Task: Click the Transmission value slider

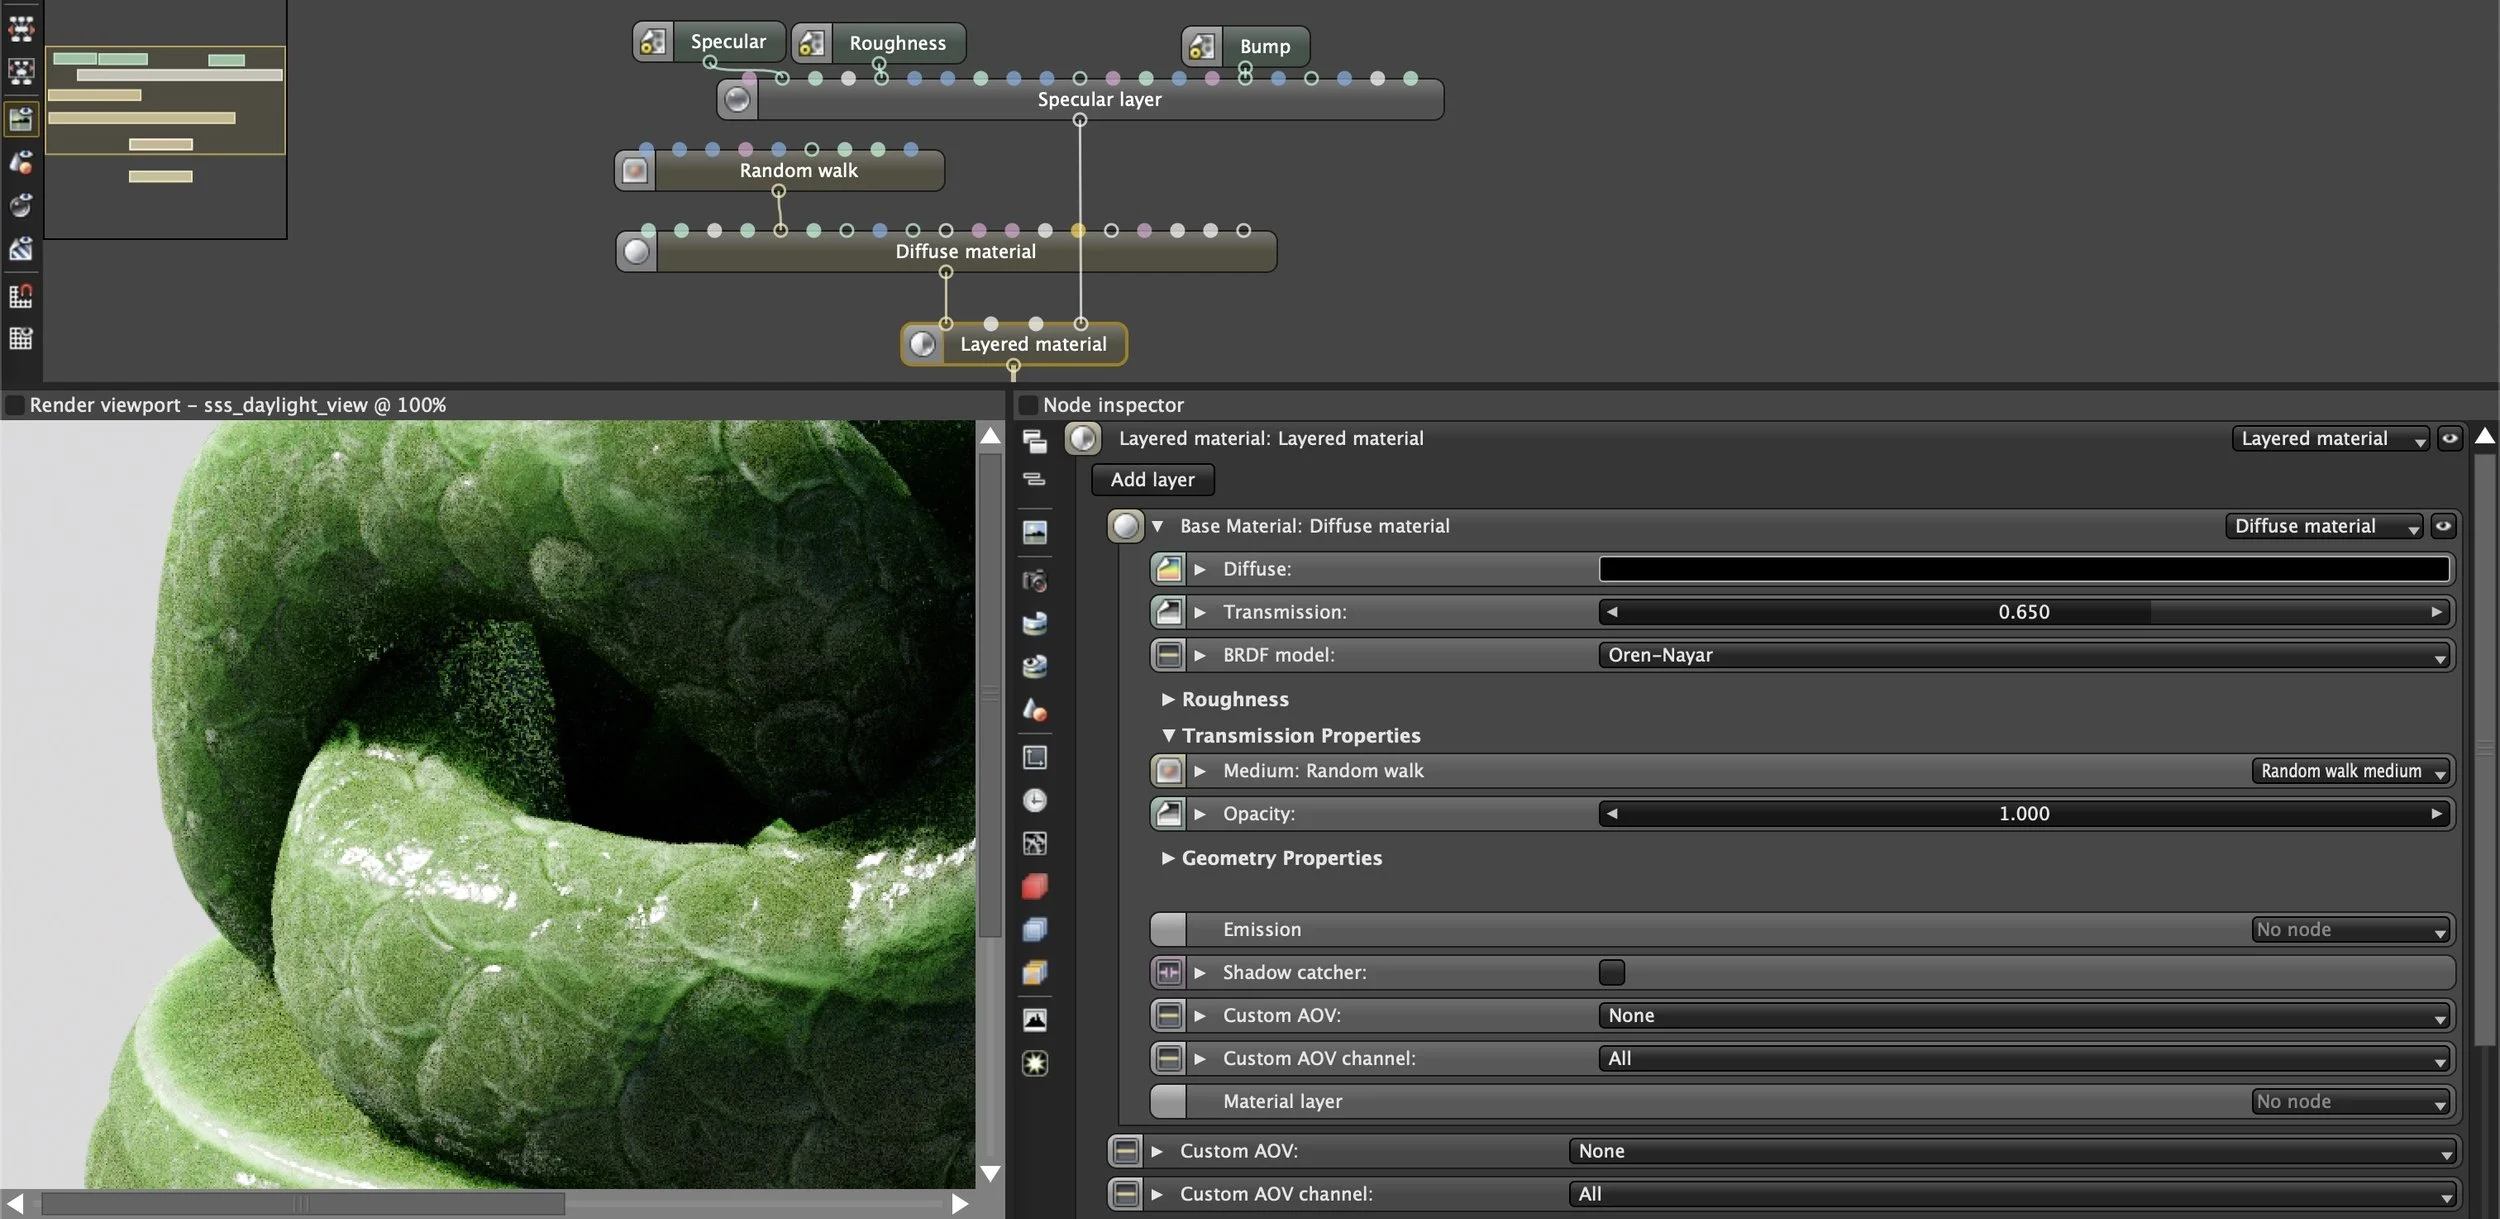Action: [2023, 612]
